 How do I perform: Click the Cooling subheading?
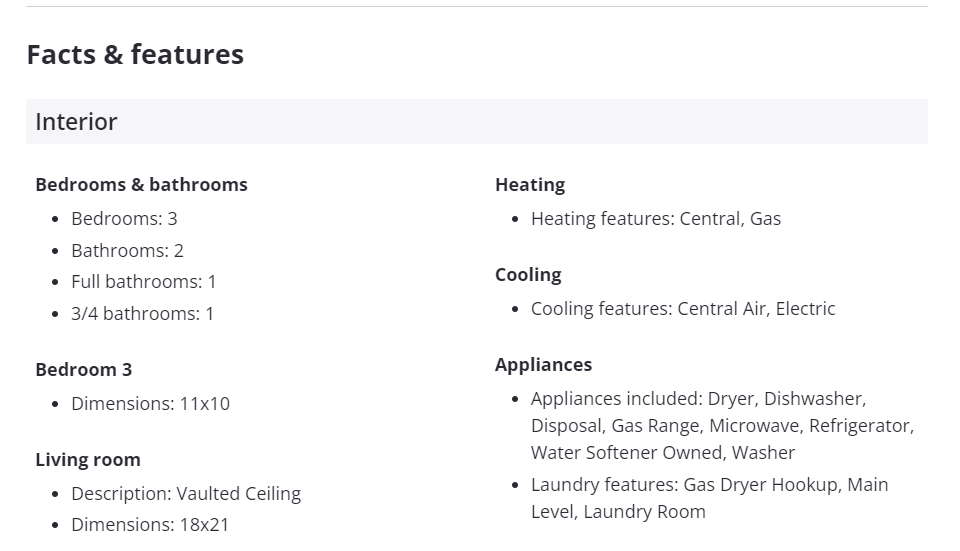click(528, 275)
